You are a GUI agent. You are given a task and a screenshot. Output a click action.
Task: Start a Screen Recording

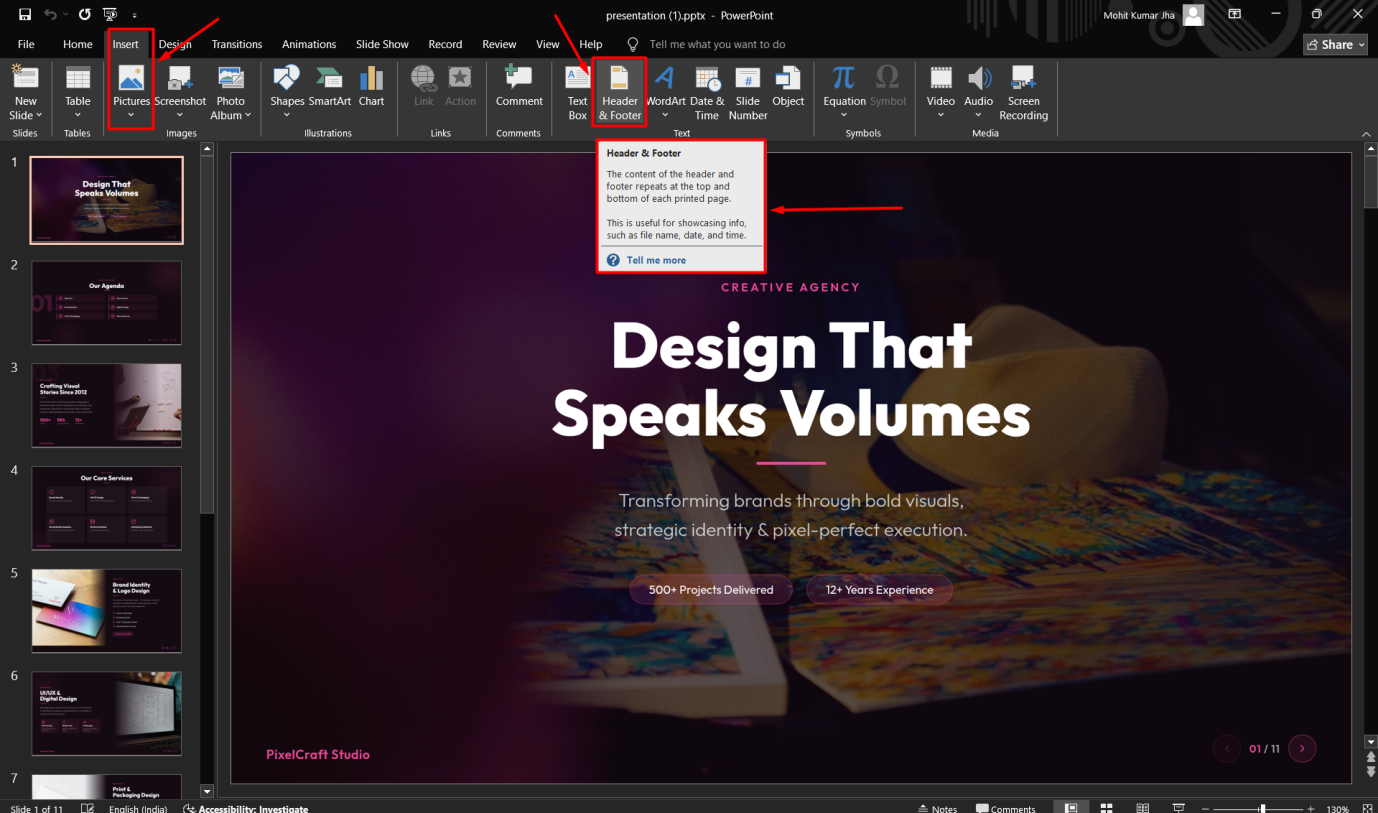(1023, 92)
